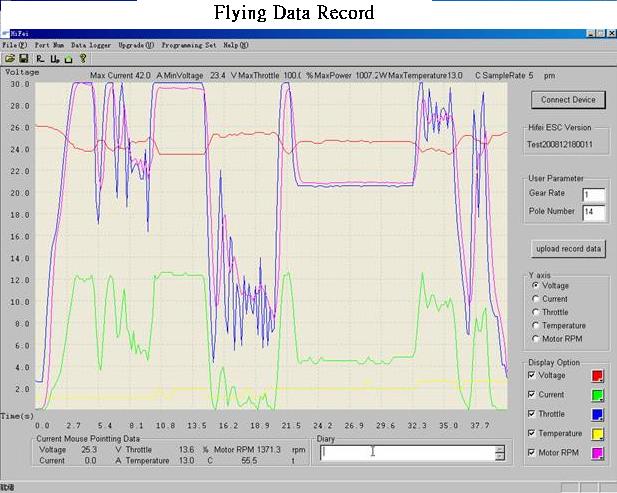This screenshot has height=493, width=617.
Task: Toggle the Throttle display checkbox
Action: click(532, 414)
